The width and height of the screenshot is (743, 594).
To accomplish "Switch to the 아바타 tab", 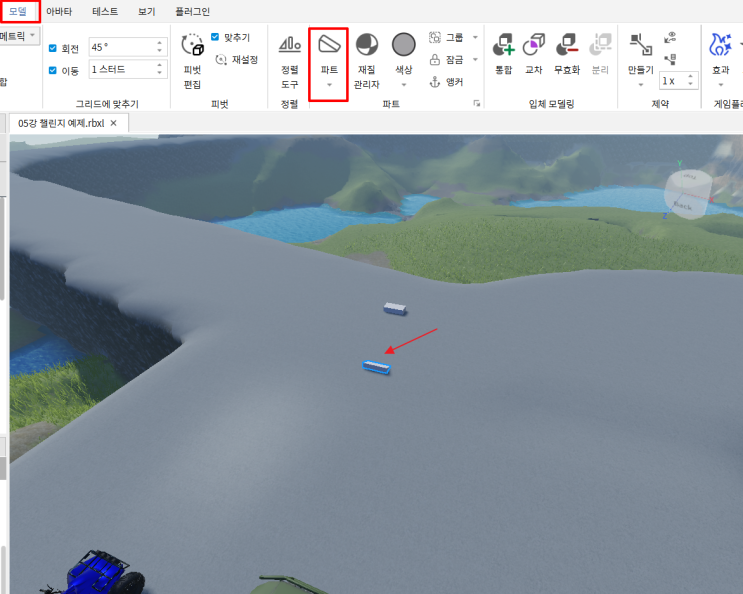I will click(59, 11).
